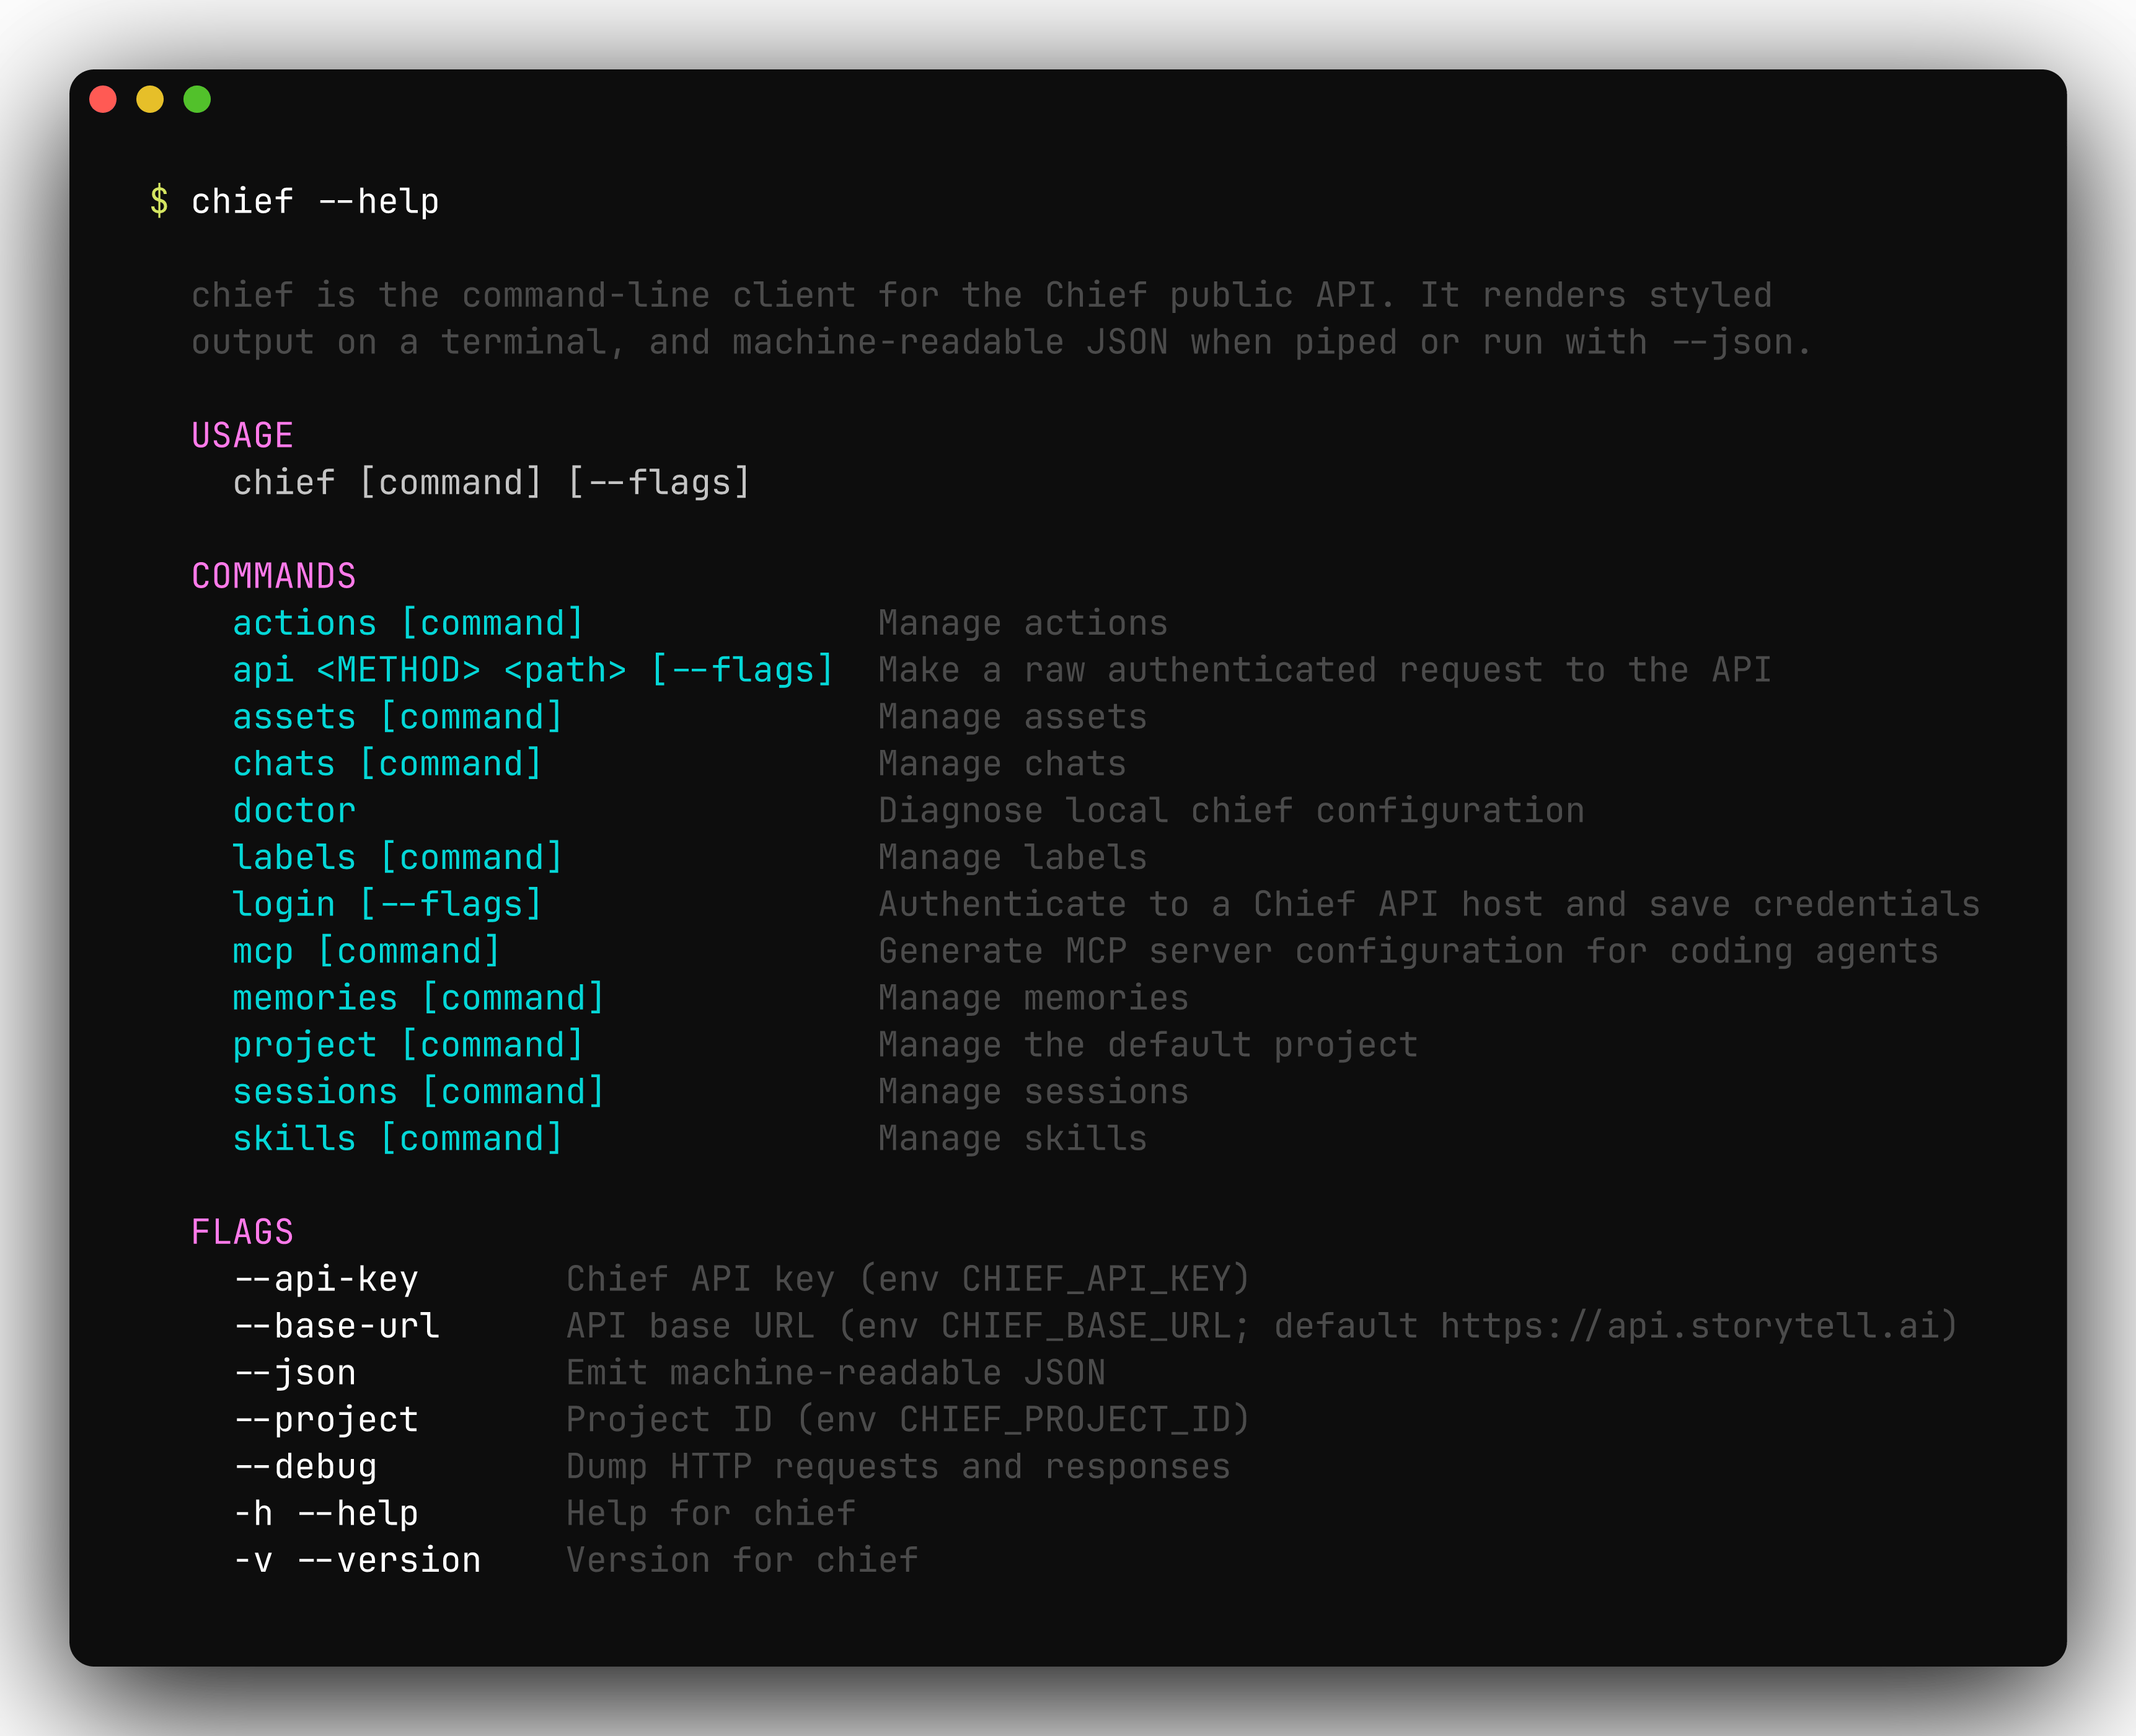The height and width of the screenshot is (1736, 2136).
Task: Click the 'project [command]' entry
Action: [408, 1045]
